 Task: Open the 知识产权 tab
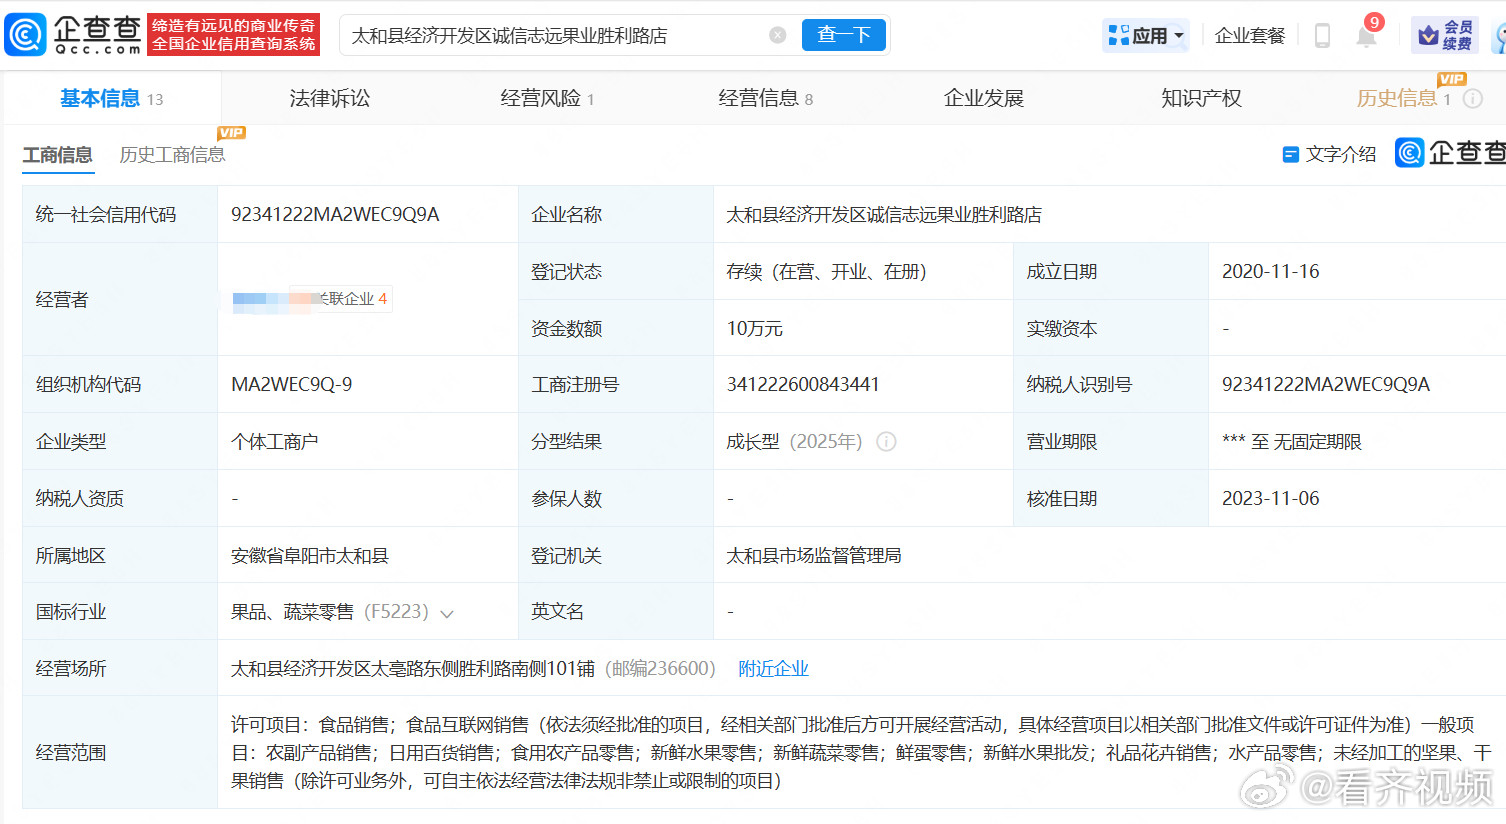pos(1201,98)
